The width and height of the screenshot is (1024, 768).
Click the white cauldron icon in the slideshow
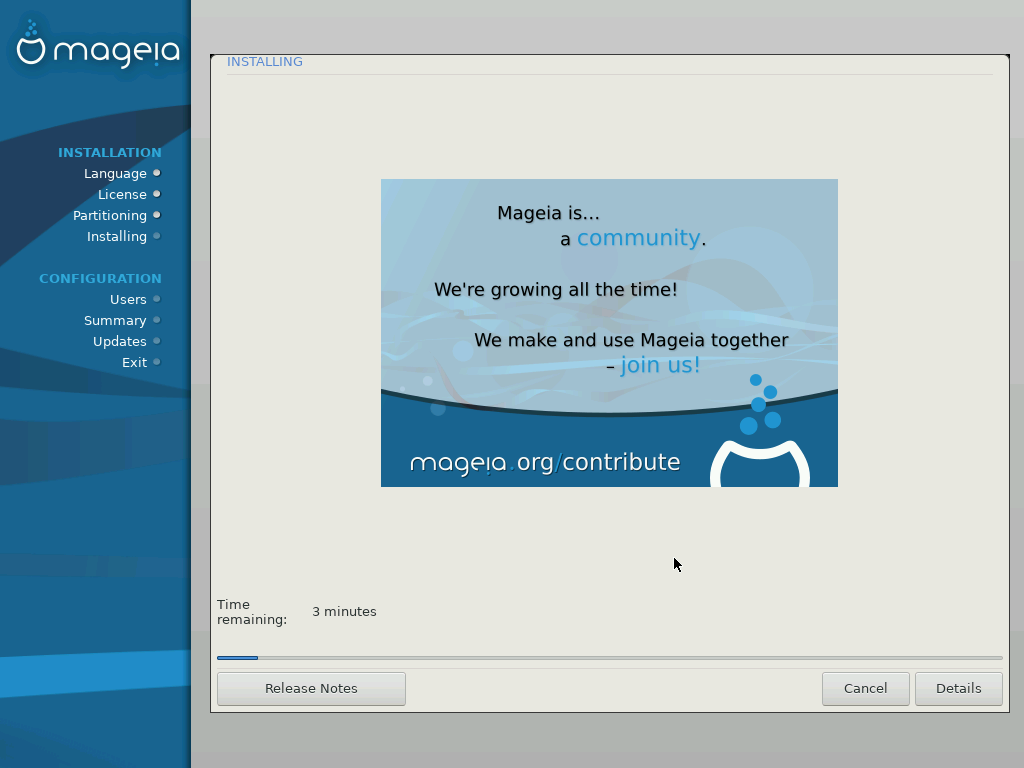(x=759, y=464)
